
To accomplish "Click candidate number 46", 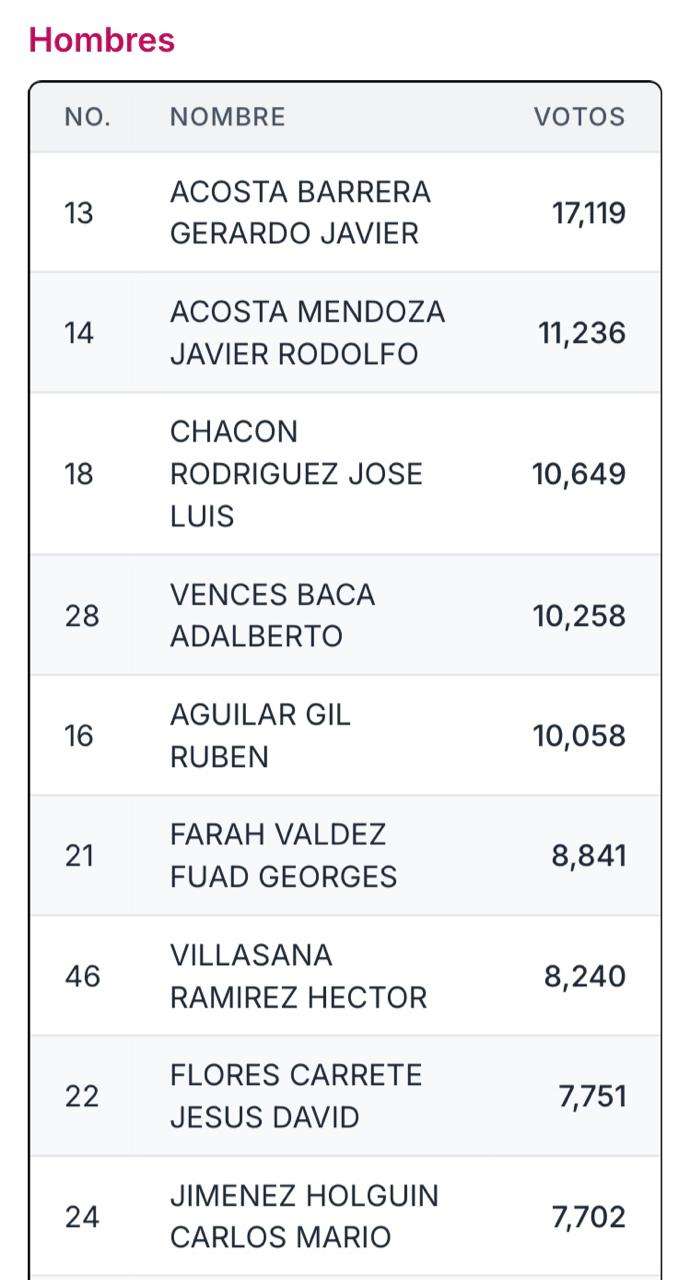I will 82,976.
